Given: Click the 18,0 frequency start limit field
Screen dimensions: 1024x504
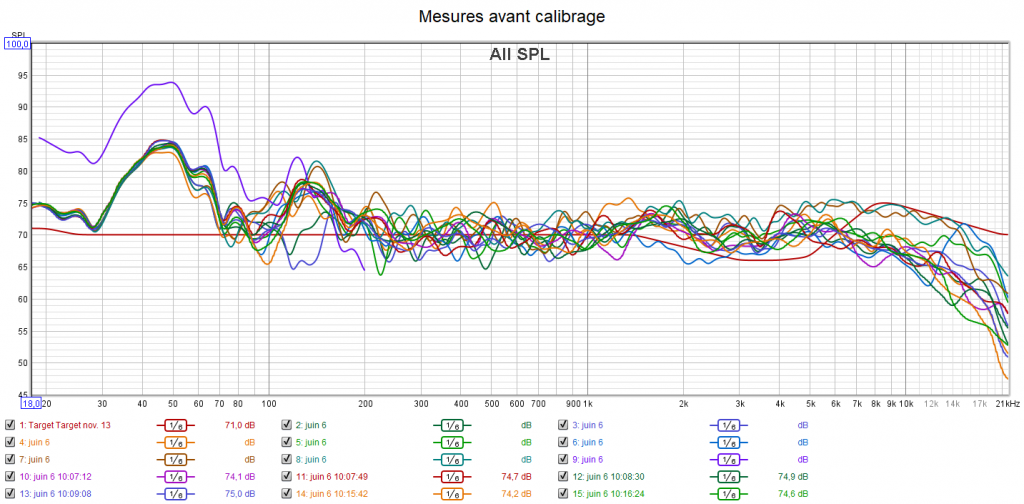Looking at the screenshot, I should tap(31, 404).
